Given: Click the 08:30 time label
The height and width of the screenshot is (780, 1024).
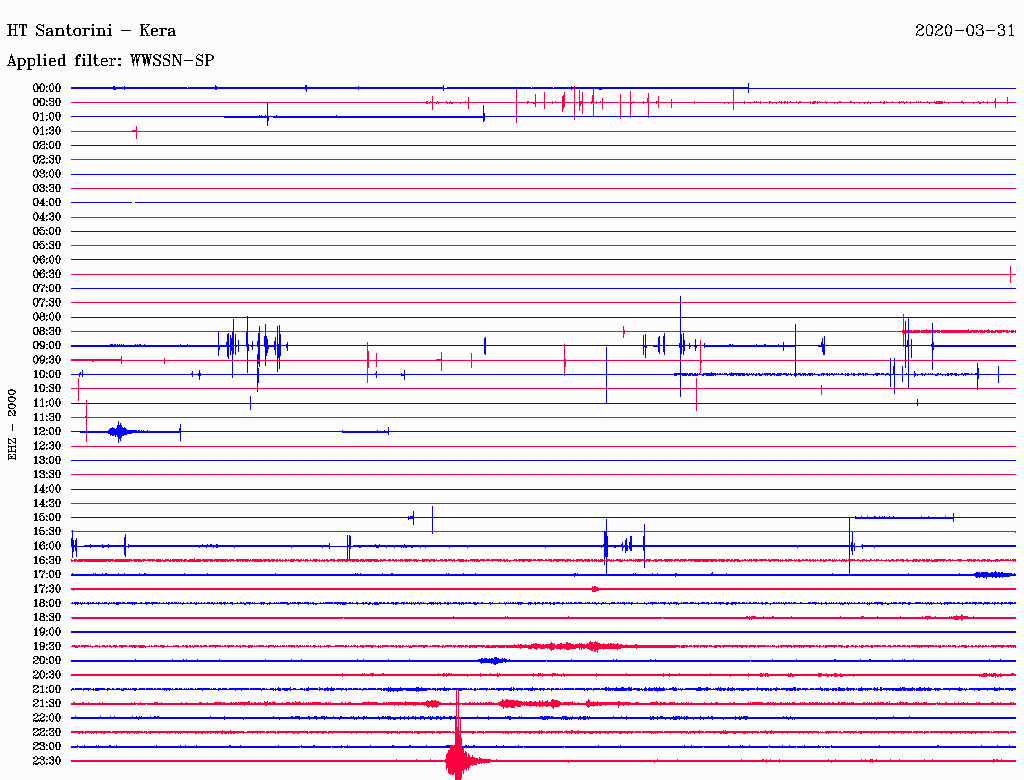Looking at the screenshot, I should (x=47, y=331).
